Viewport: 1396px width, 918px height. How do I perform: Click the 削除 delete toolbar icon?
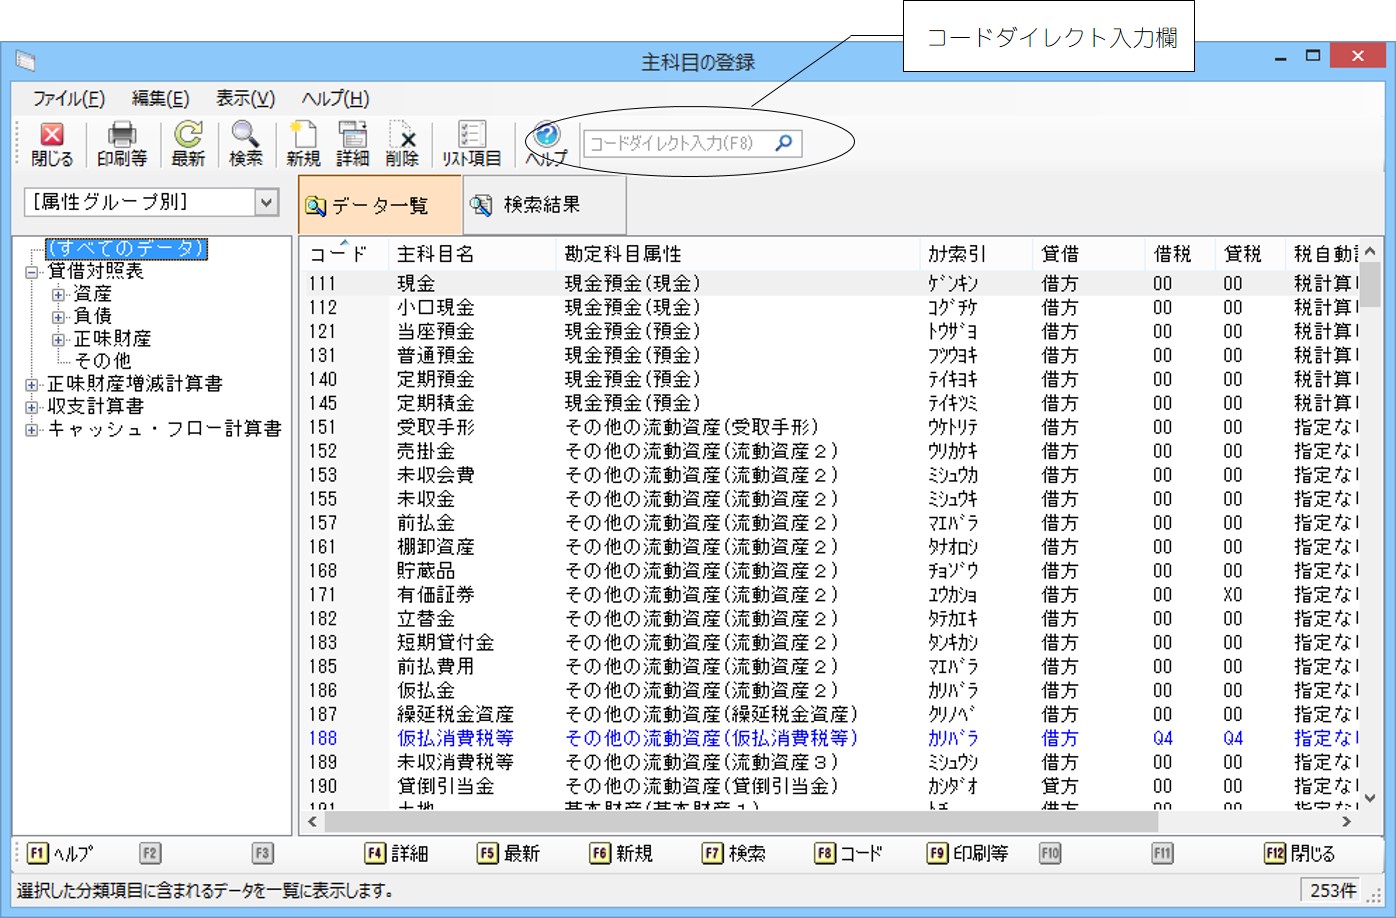point(402,143)
